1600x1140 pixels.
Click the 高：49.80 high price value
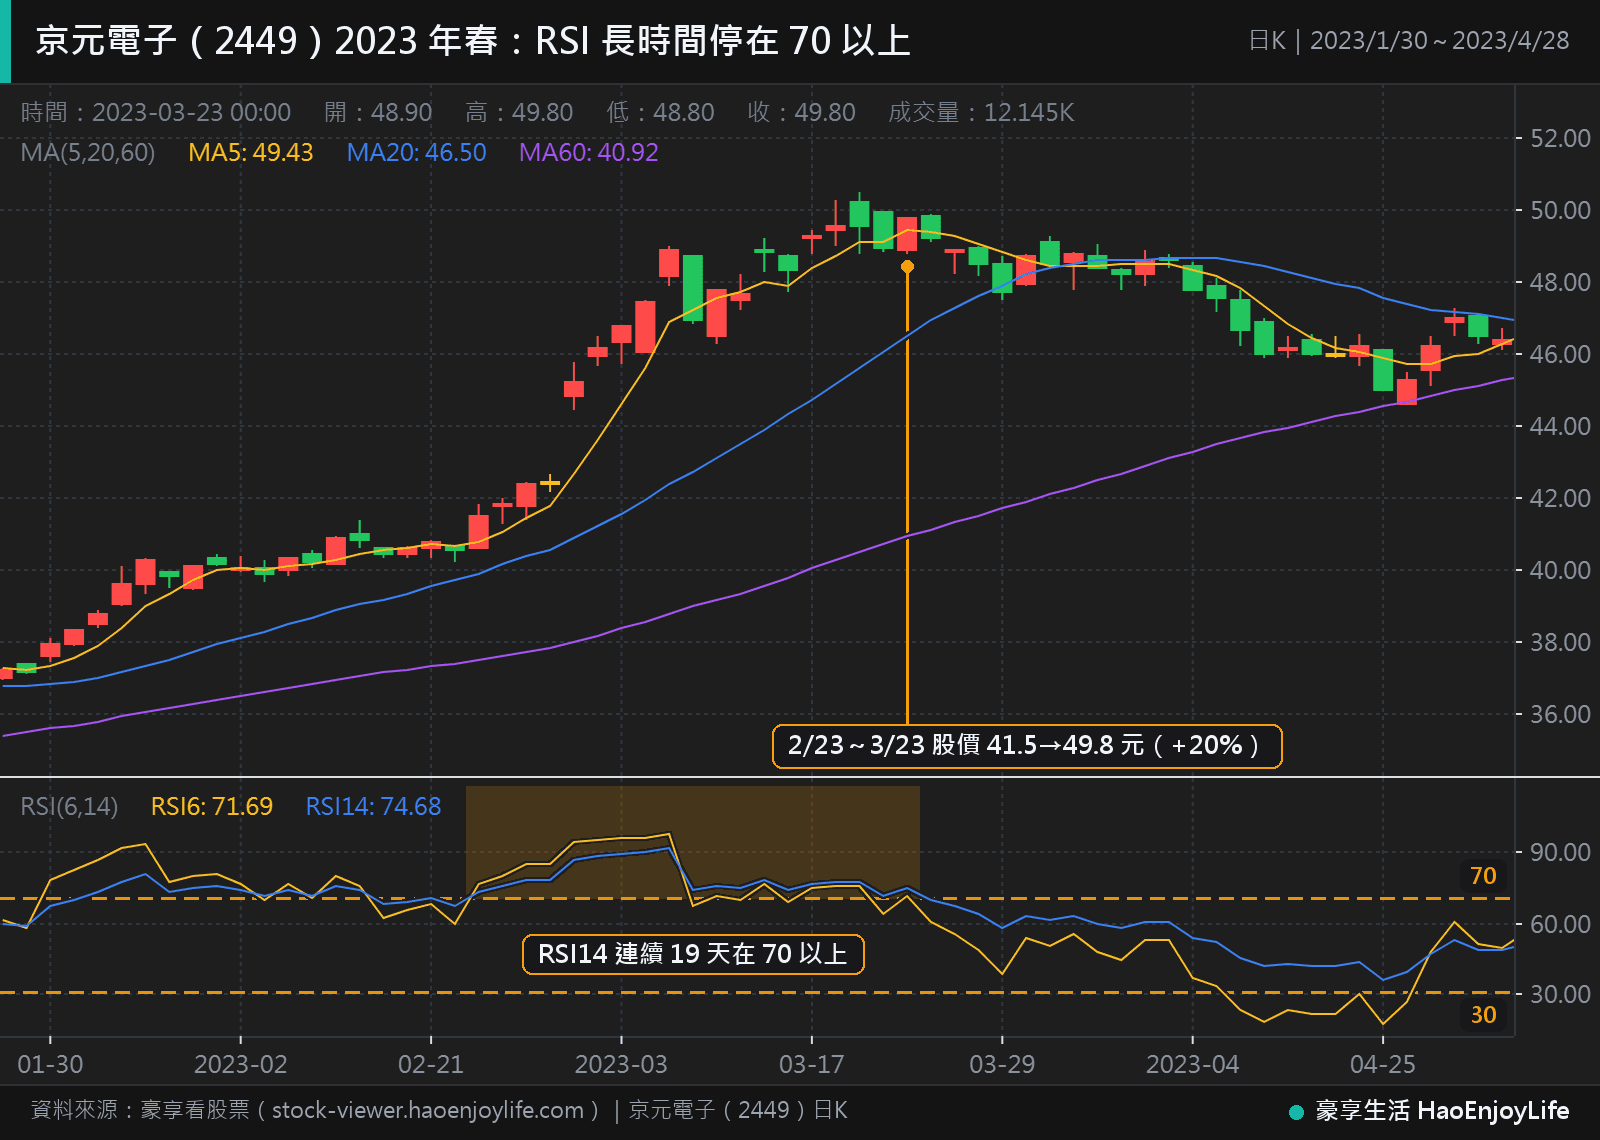click(x=519, y=112)
